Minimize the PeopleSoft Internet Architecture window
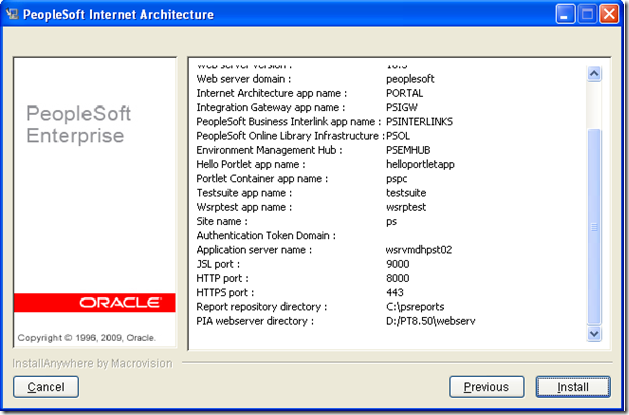 [564, 15]
